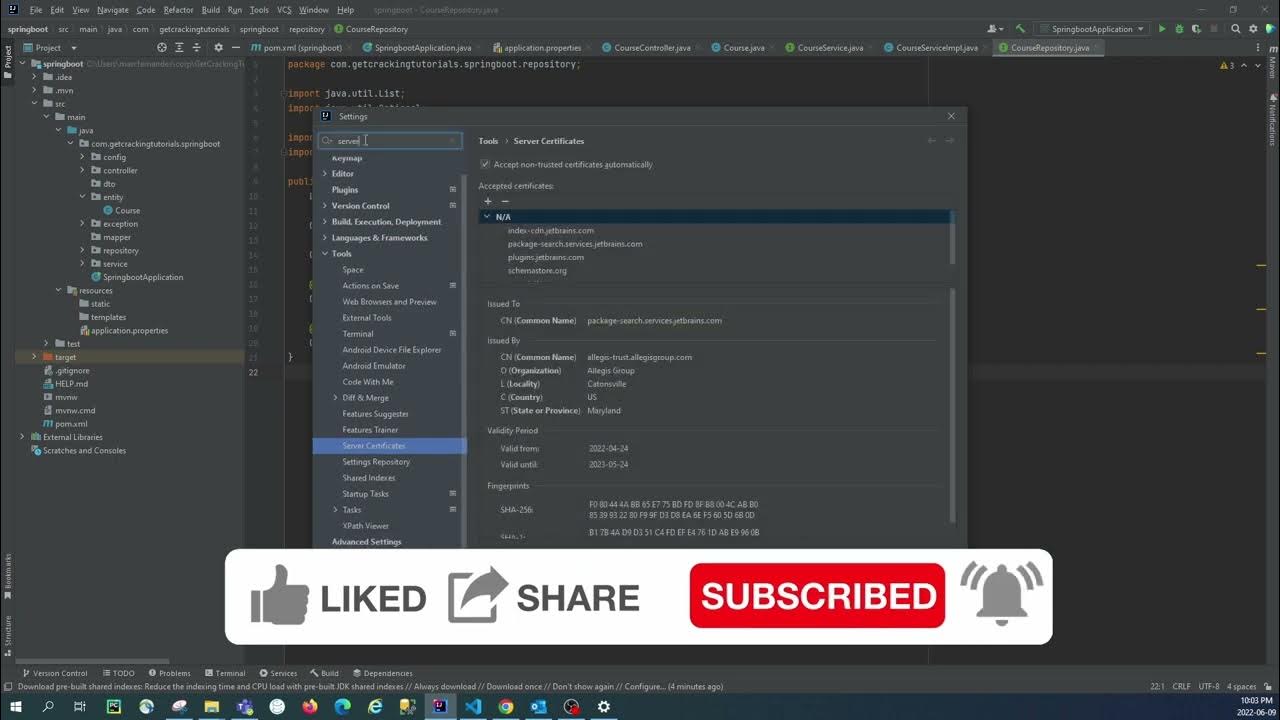Click Outlook icon in taskbar
The height and width of the screenshot is (720, 1280).
538,706
